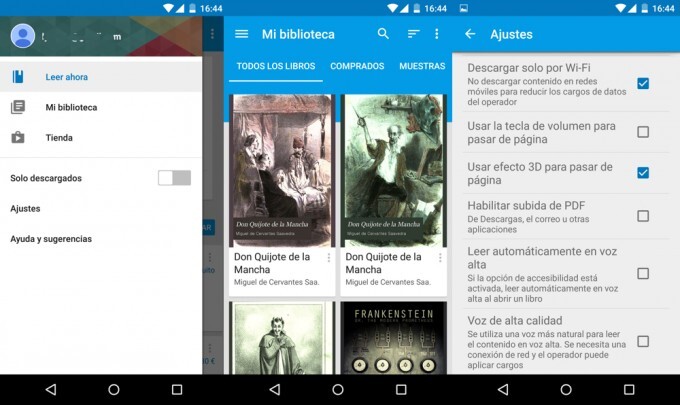
Task: Tap the search magnifier icon in the library
Action: tap(383, 34)
